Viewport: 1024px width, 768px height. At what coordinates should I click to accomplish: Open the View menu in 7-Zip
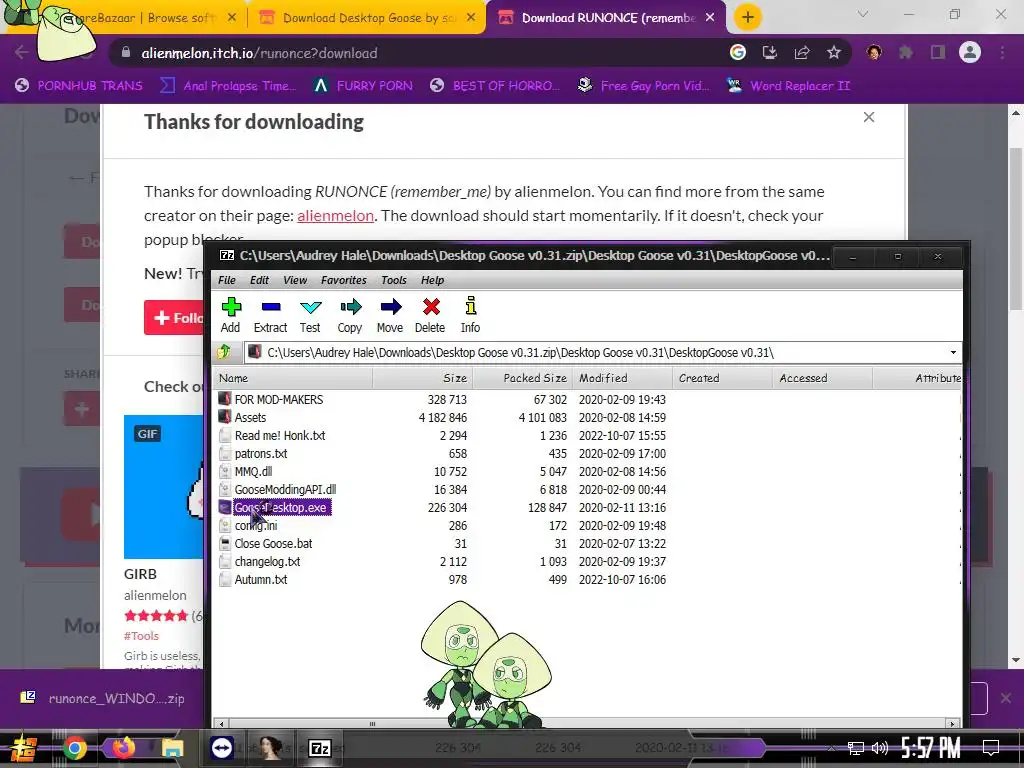coord(295,280)
